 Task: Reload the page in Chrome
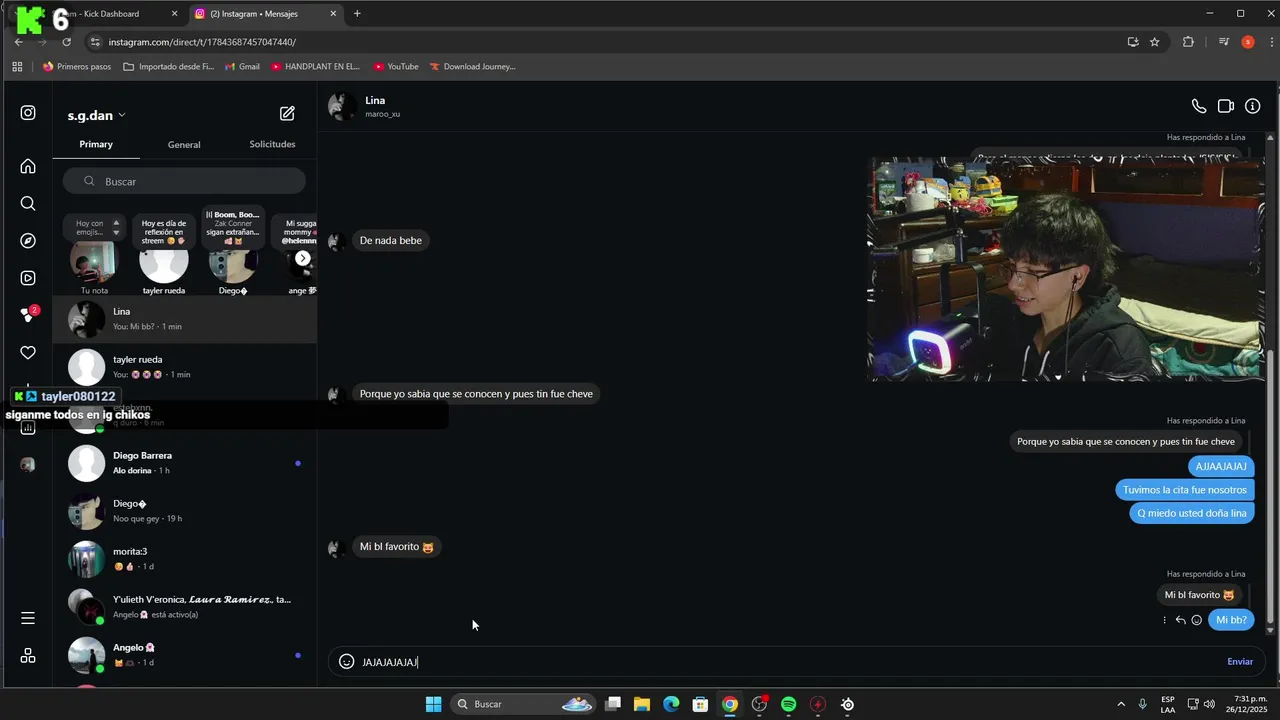[67, 42]
